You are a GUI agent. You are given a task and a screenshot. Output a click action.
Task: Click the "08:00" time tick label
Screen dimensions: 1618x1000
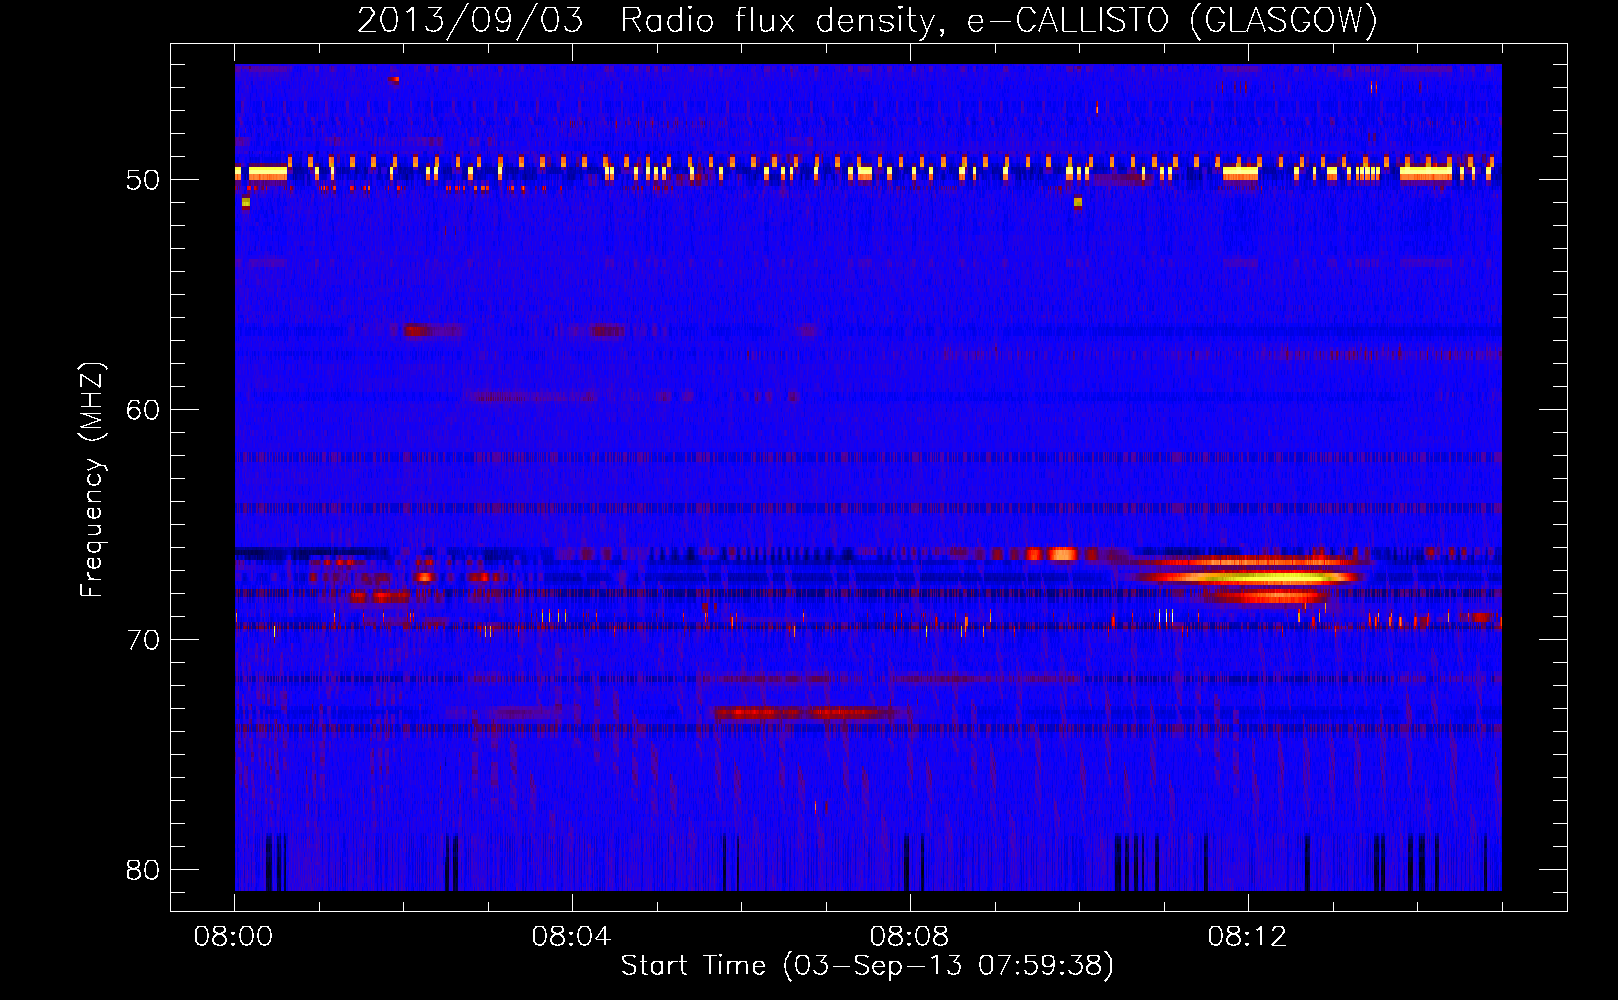click(234, 937)
